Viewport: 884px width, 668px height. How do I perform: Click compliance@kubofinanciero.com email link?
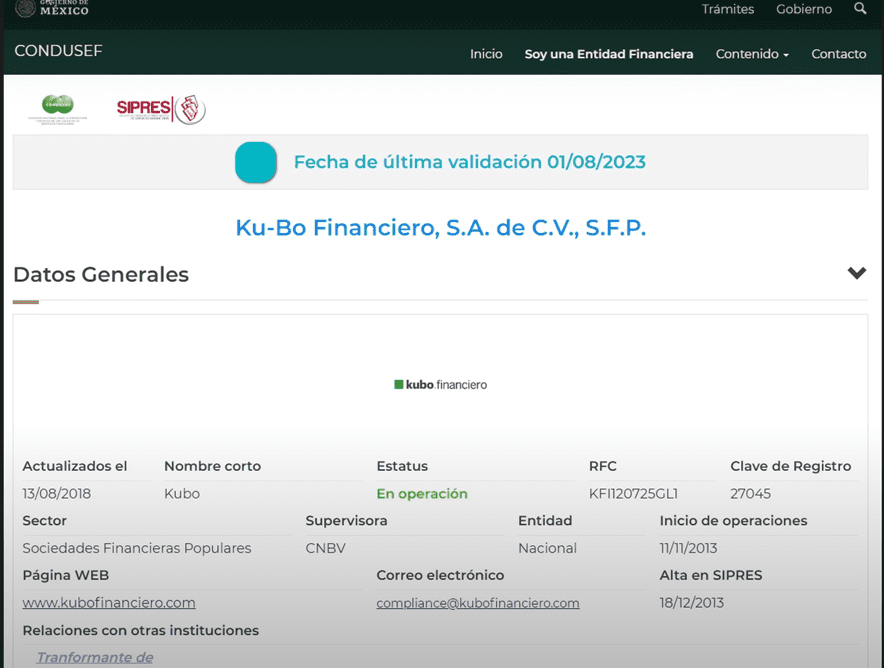(477, 603)
